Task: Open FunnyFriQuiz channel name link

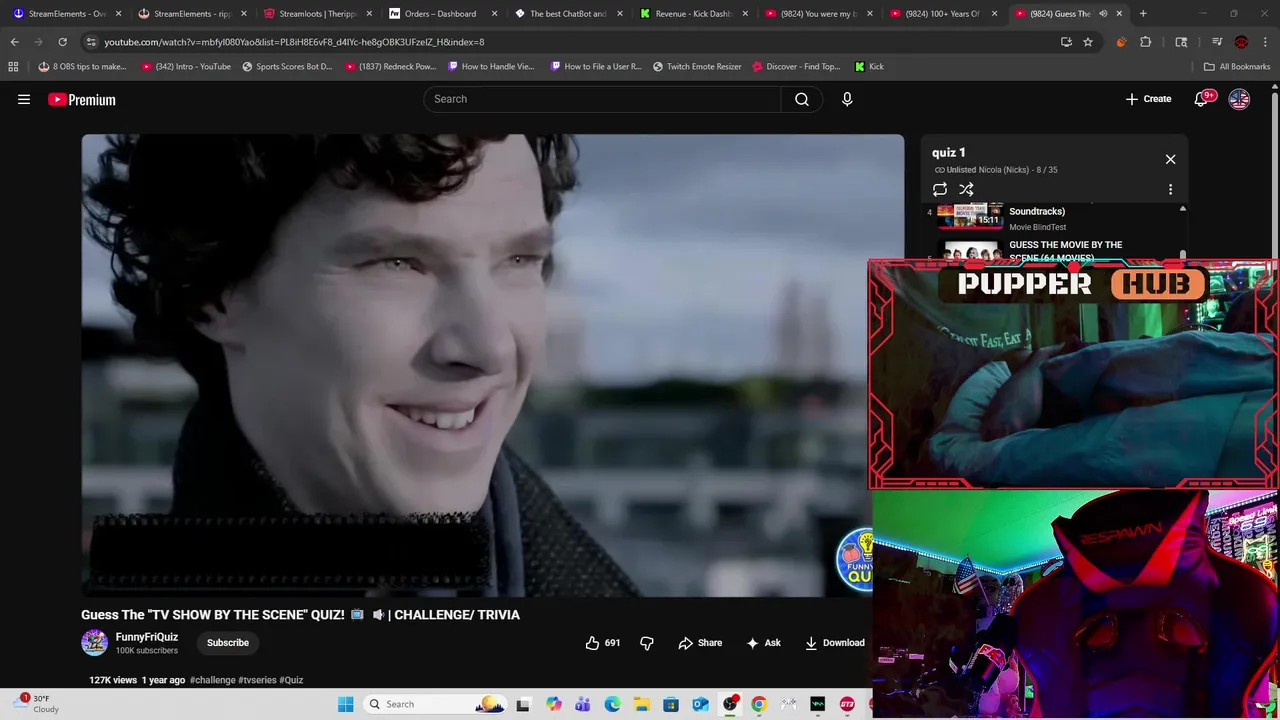Action: click(147, 637)
